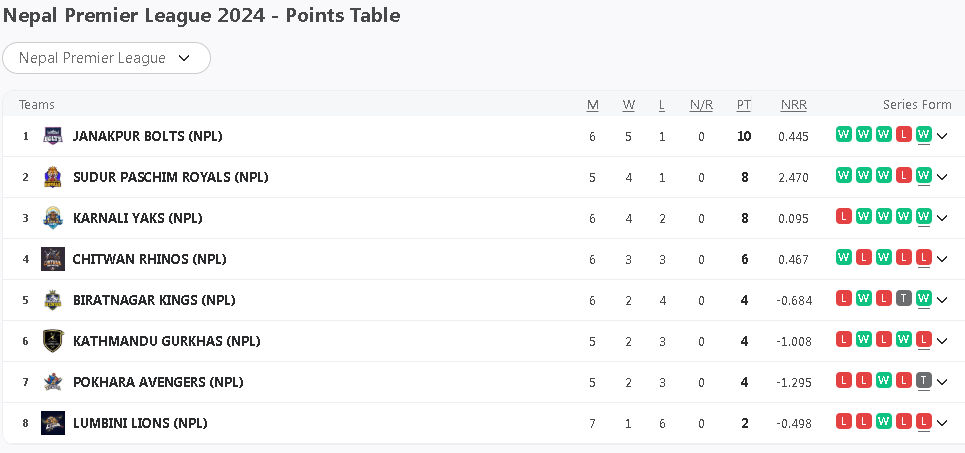Viewport: 965px width, 453px height.
Task: Open the Nepal Premier League dropdown
Action: click(x=106, y=58)
